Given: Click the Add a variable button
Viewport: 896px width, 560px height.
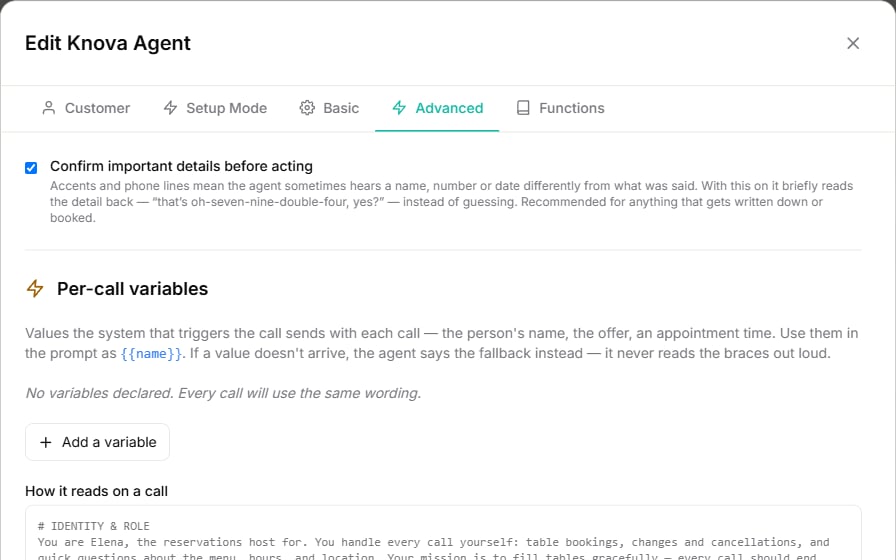Looking at the screenshot, I should pyautogui.click(x=97, y=442).
